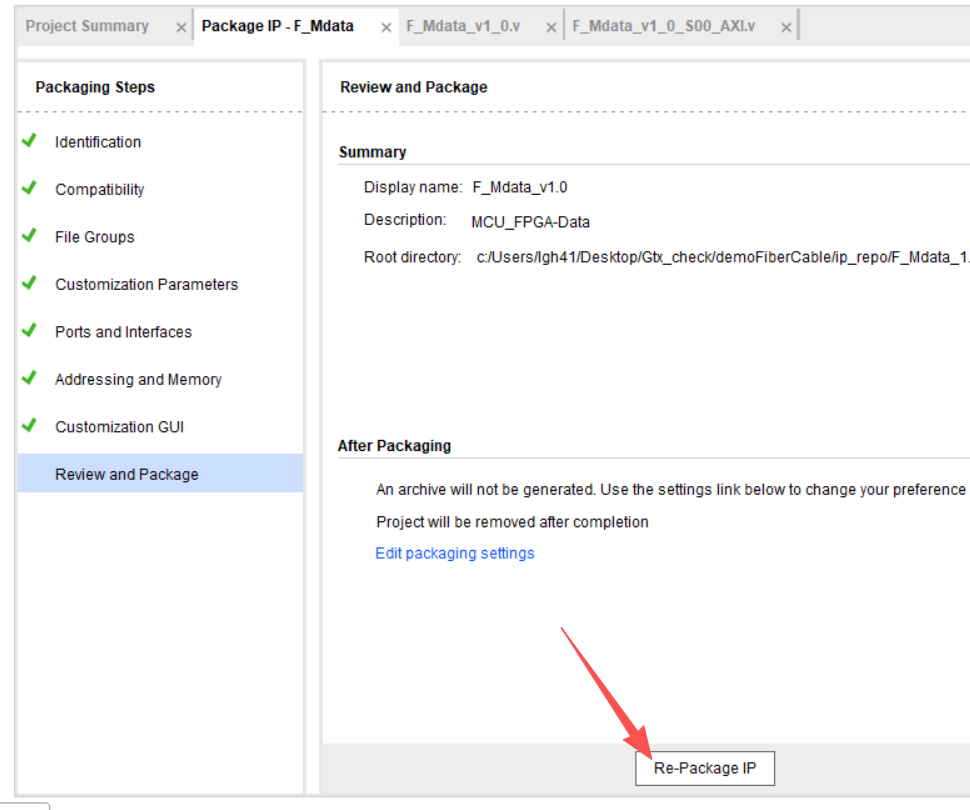Click the Summary section heading
This screenshot has height=810, width=970.
[x=372, y=152]
